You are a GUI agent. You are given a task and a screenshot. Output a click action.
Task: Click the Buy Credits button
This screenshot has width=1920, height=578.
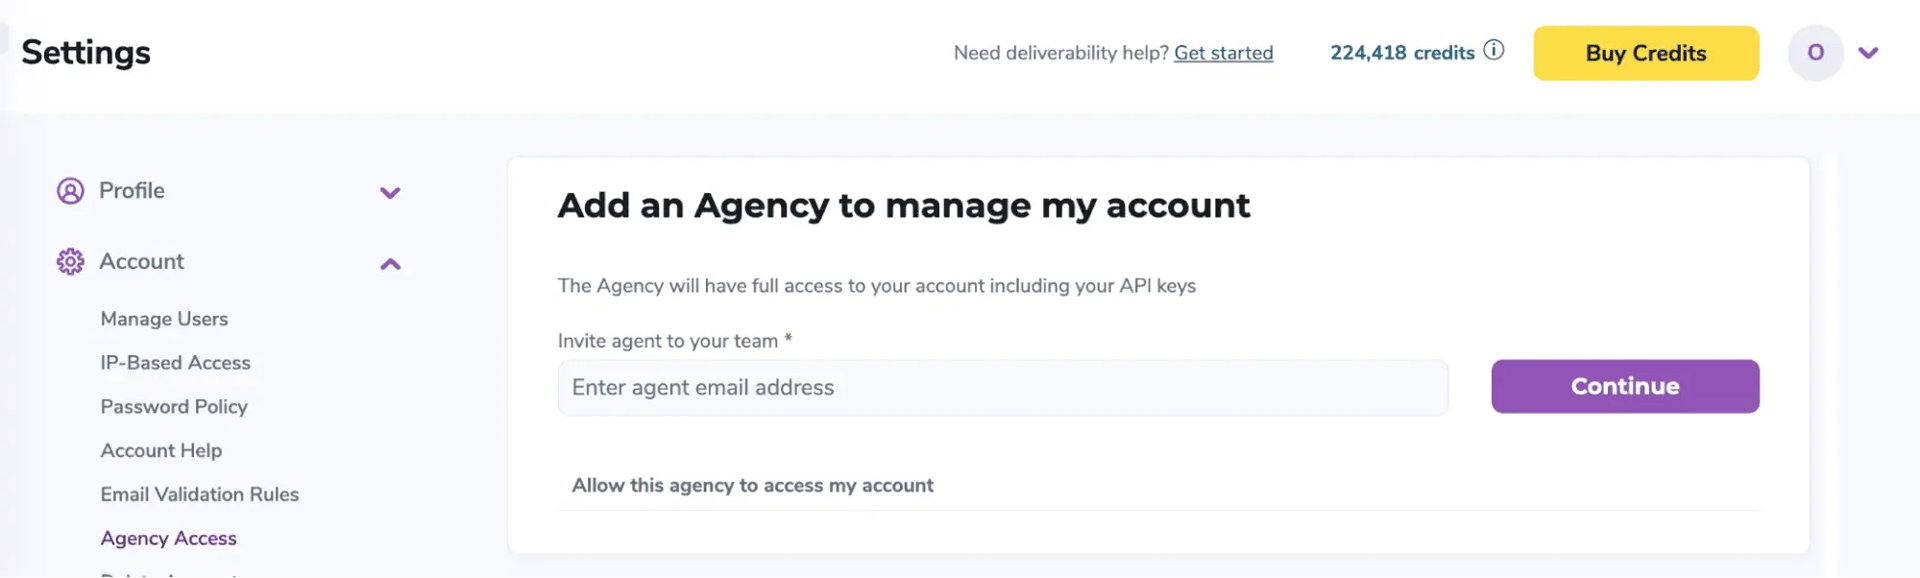pyautogui.click(x=1645, y=53)
